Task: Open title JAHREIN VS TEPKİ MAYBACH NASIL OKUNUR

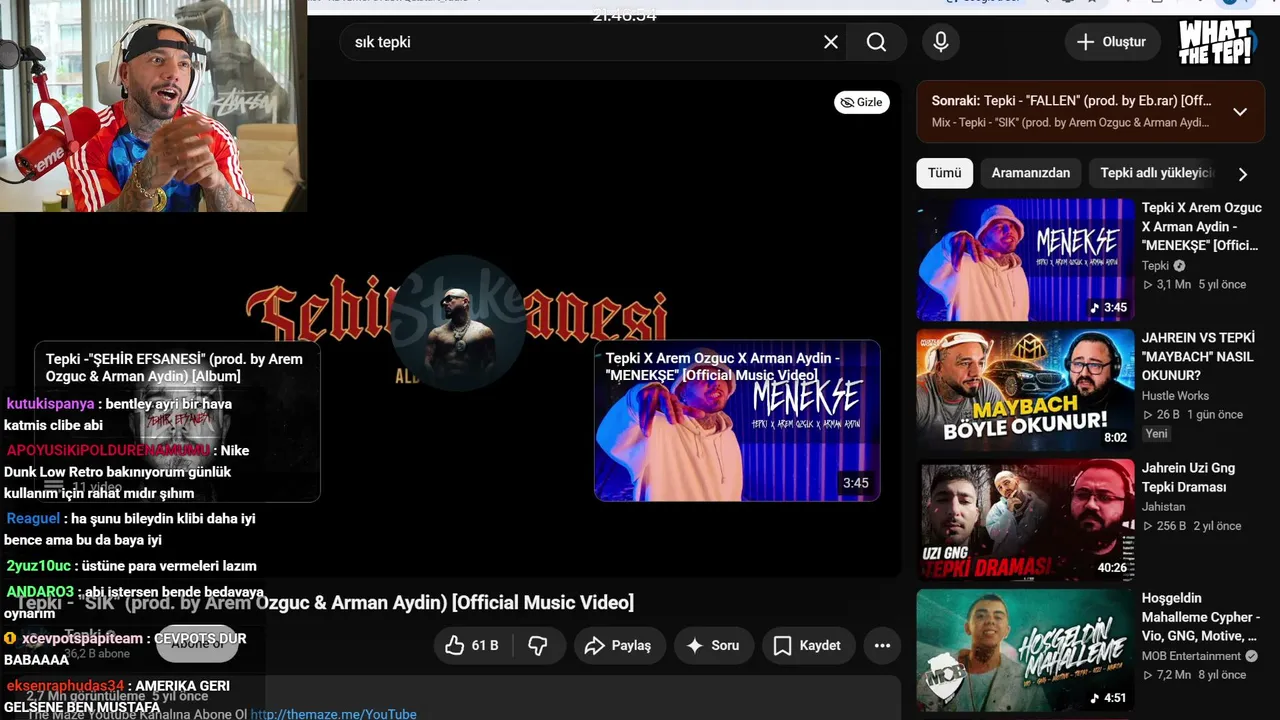Action: tap(1198, 357)
